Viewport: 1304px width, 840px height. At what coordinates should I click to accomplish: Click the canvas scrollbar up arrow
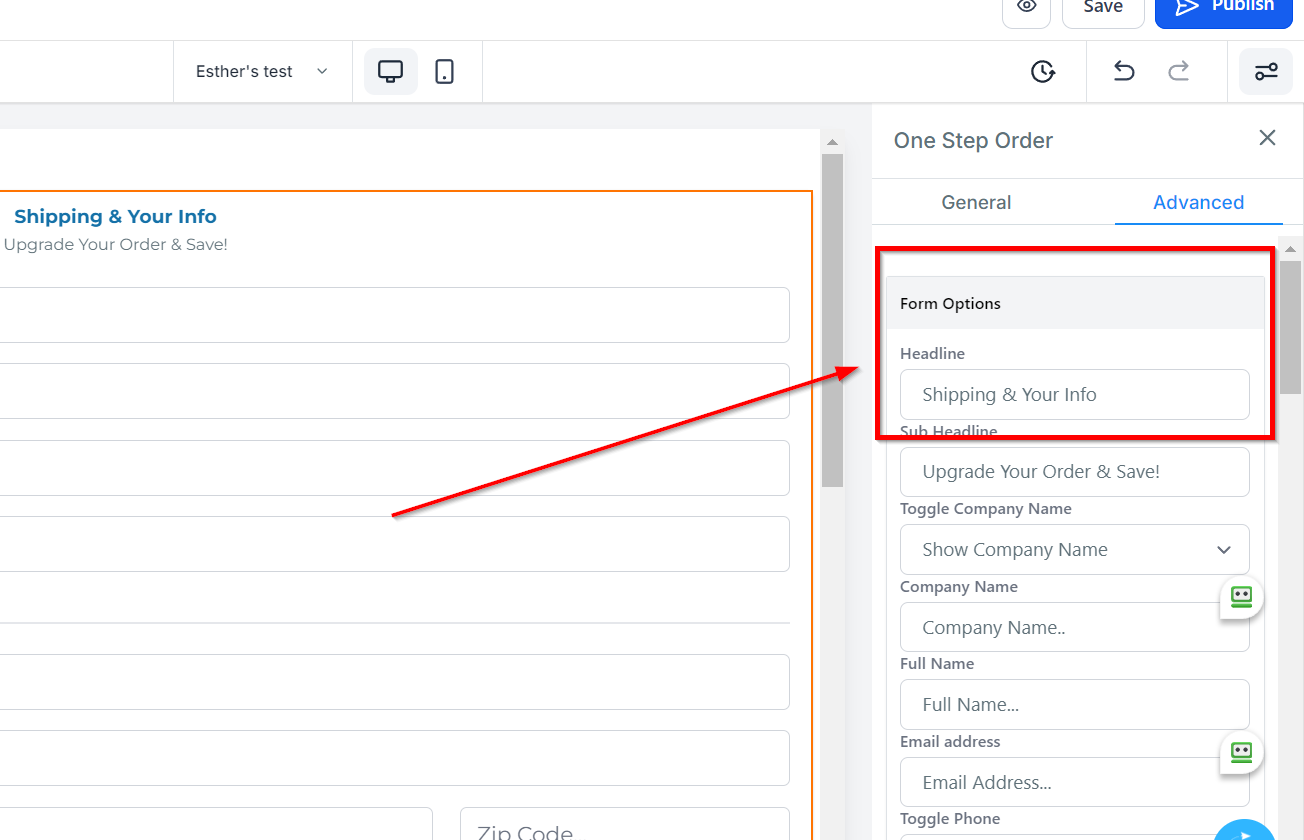coord(832,141)
